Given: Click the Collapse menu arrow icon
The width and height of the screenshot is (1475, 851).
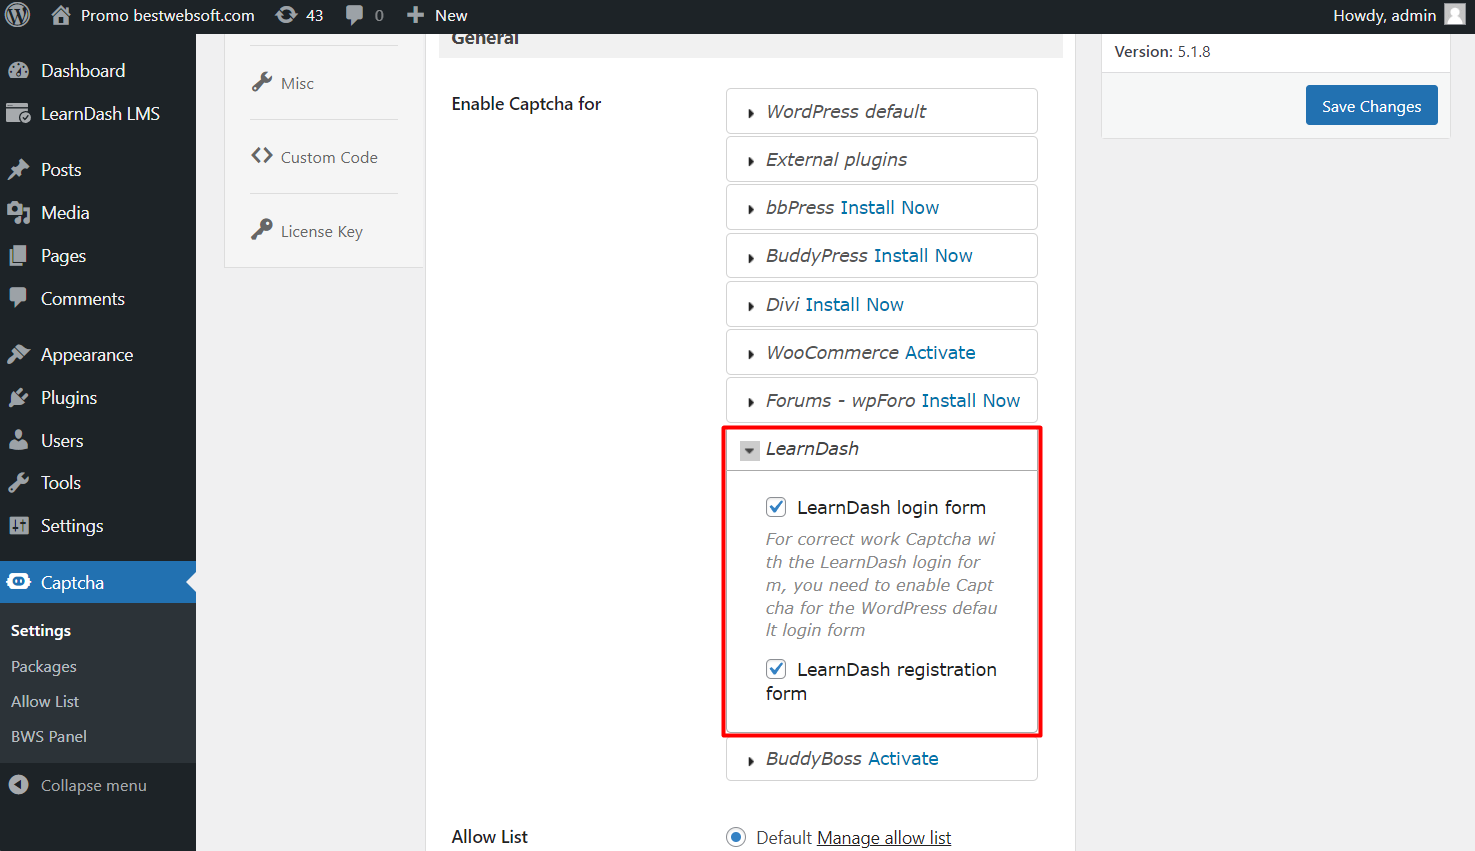Looking at the screenshot, I should [x=18, y=785].
